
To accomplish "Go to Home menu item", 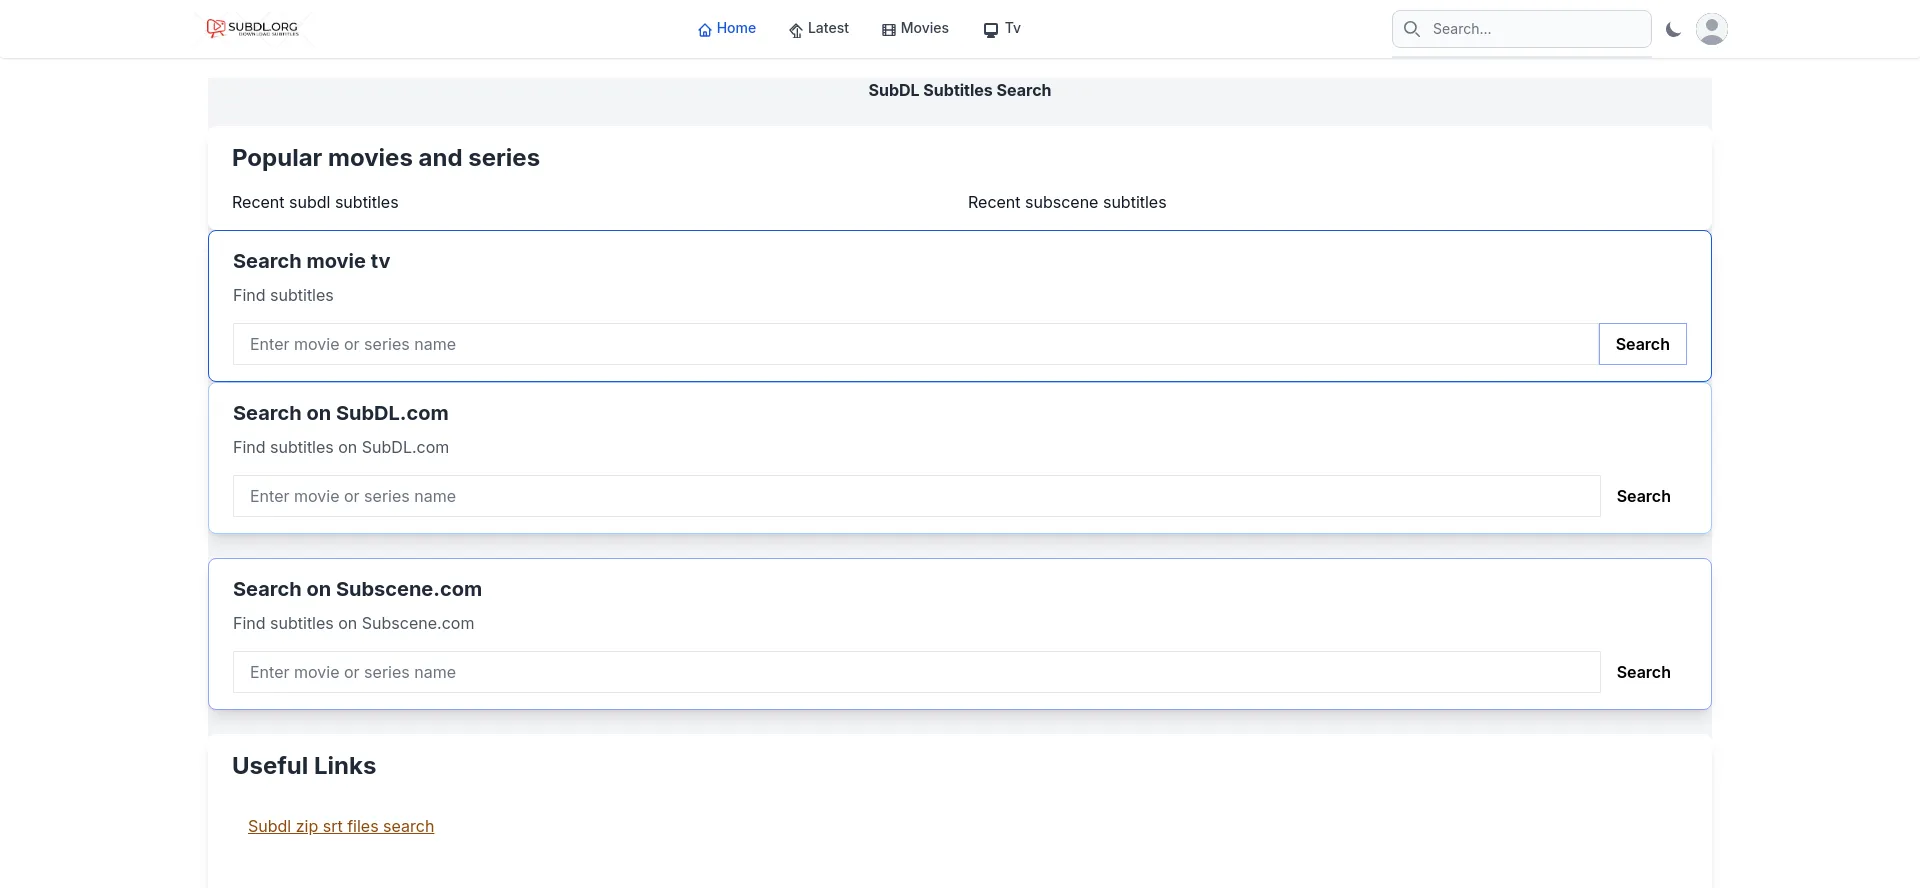I will 727,28.
